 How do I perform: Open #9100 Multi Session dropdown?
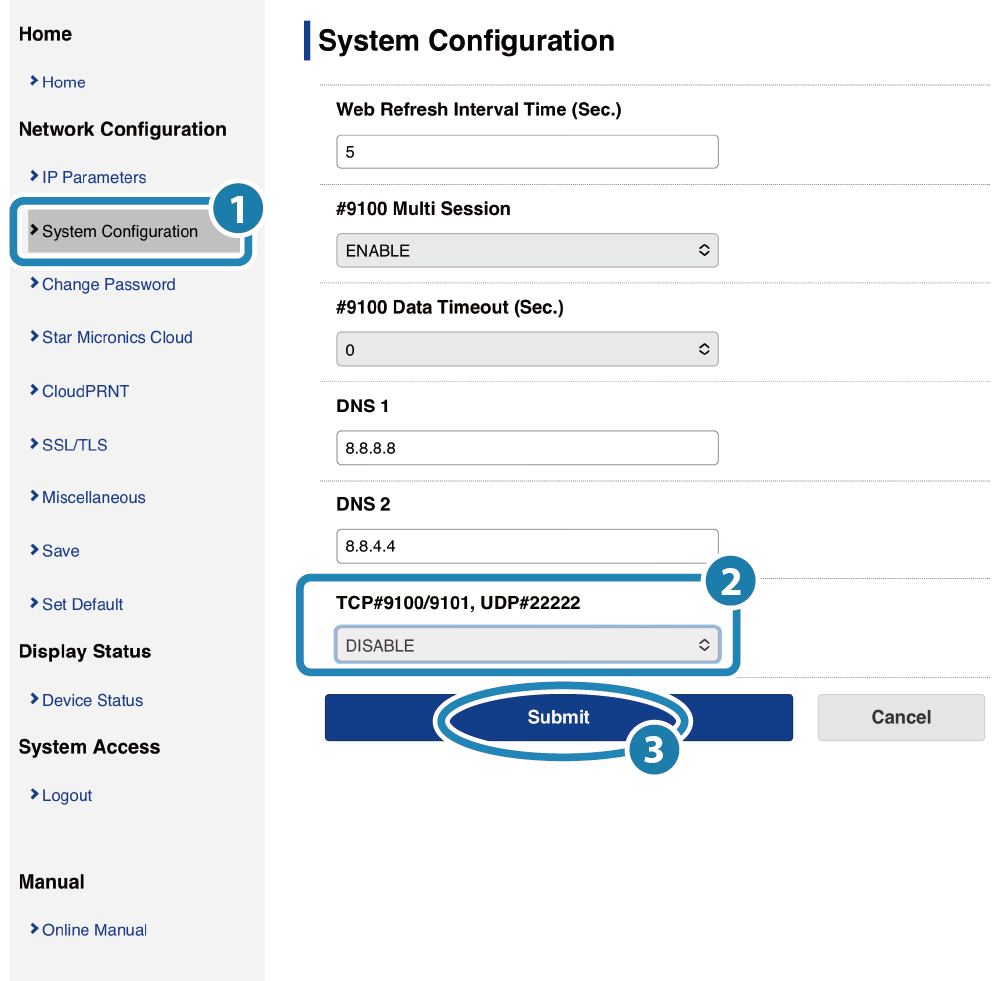click(x=527, y=251)
